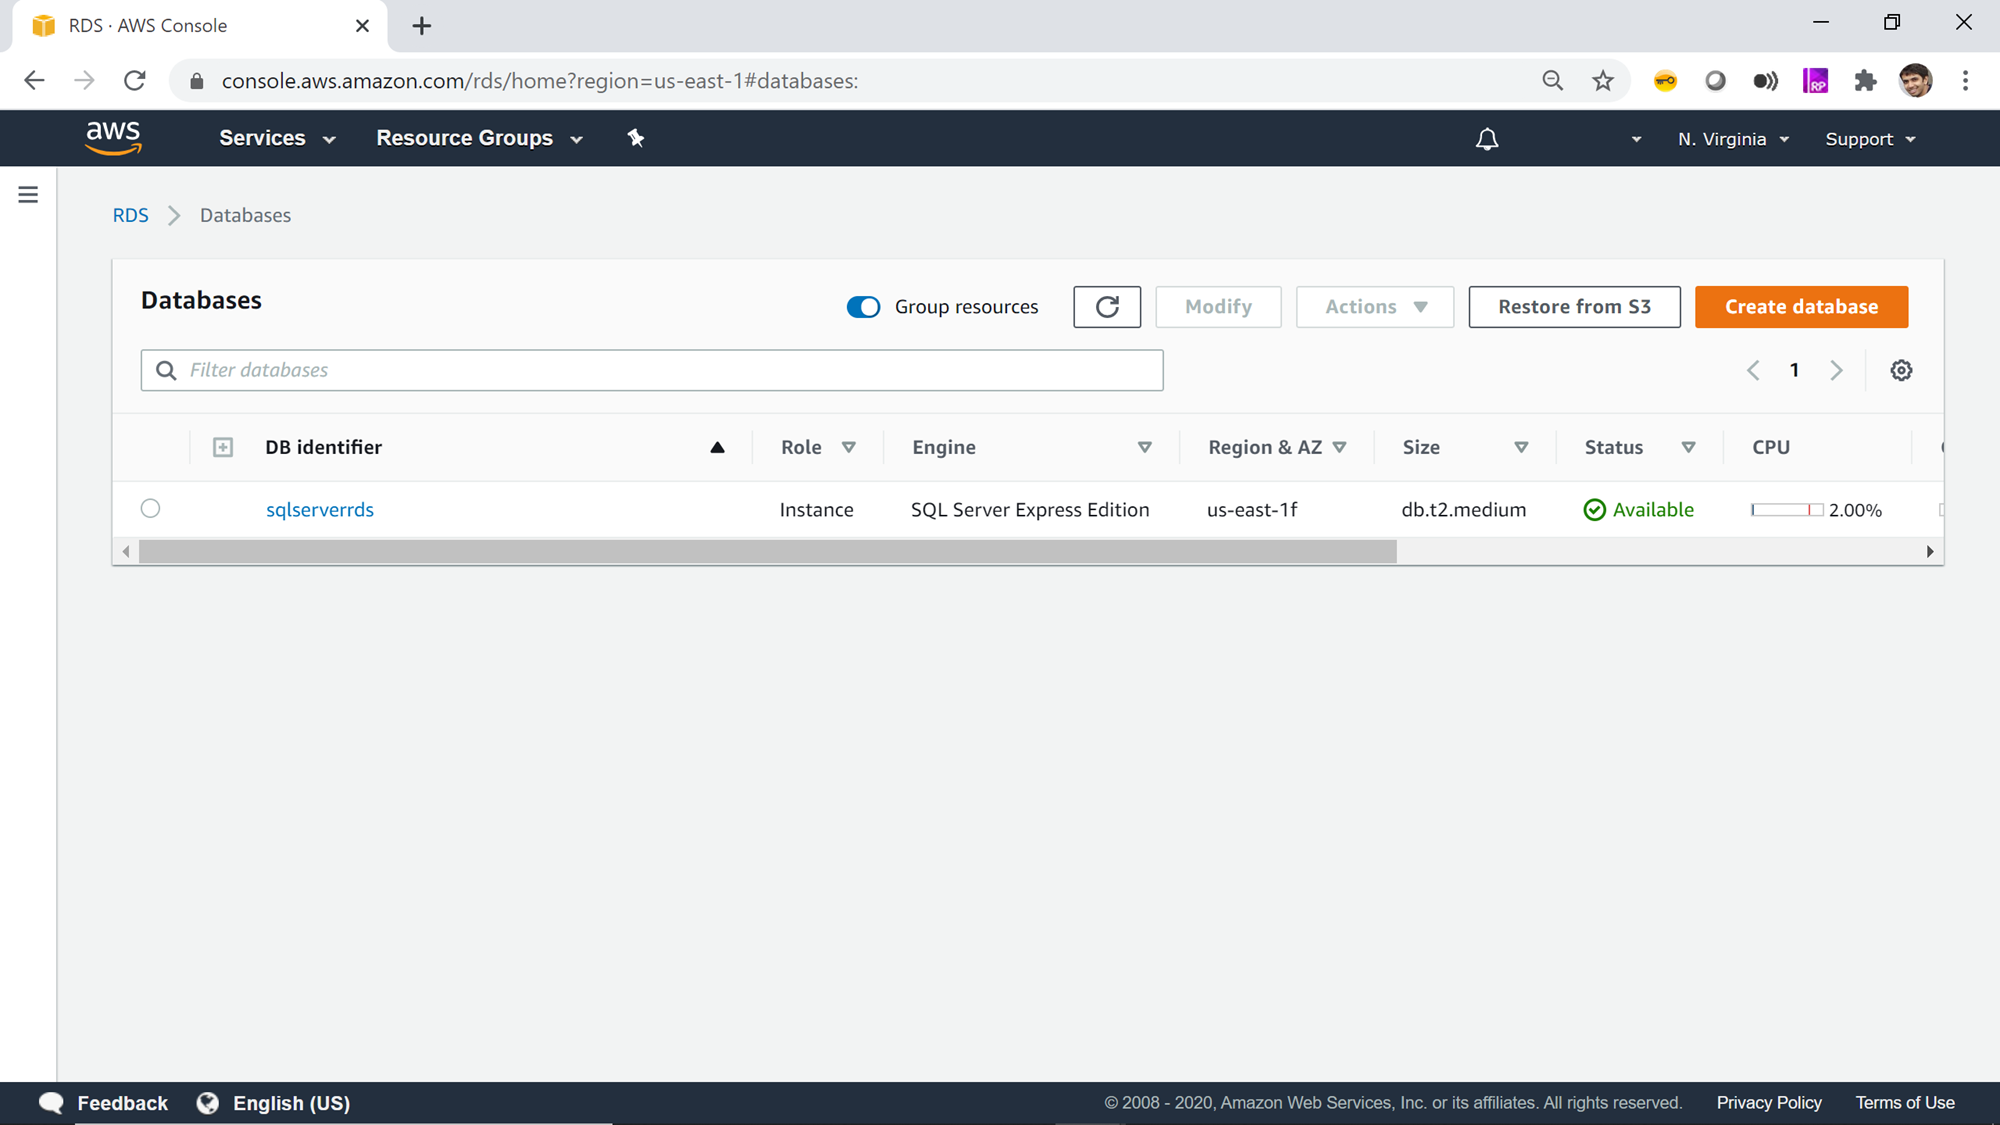This screenshot has height=1125, width=2000.
Task: Click the refresh databases icon button
Action: coord(1106,307)
